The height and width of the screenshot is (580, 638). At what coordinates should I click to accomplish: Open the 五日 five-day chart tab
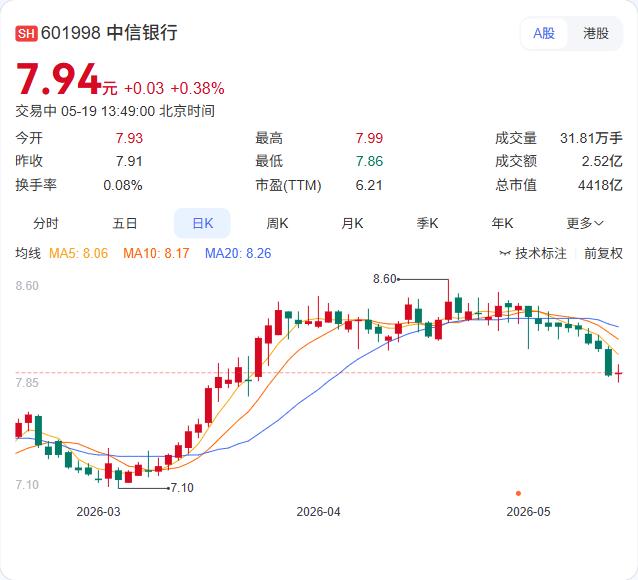pyautogui.click(x=125, y=223)
